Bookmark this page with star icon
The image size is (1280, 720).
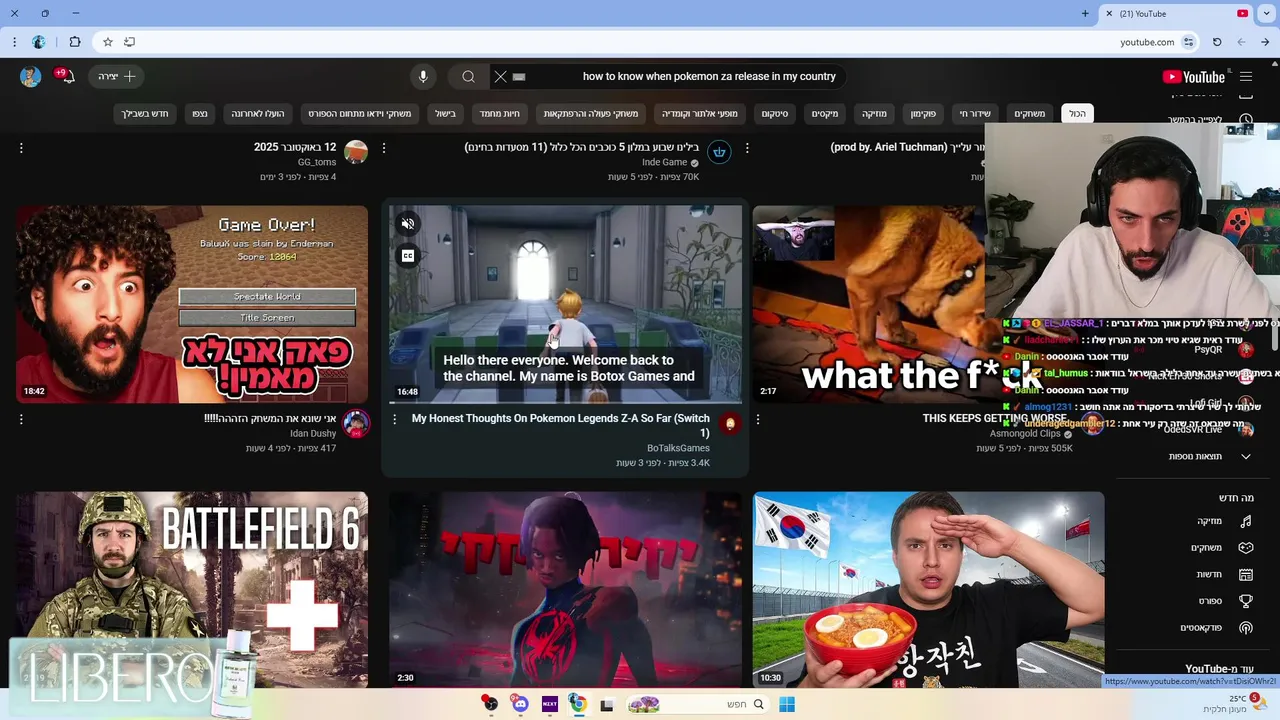coord(108,42)
